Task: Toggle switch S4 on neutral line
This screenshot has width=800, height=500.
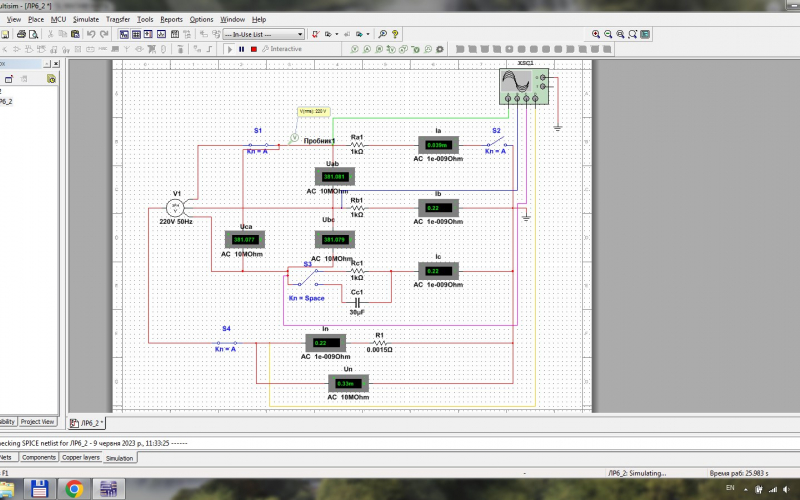Action: tap(227, 342)
